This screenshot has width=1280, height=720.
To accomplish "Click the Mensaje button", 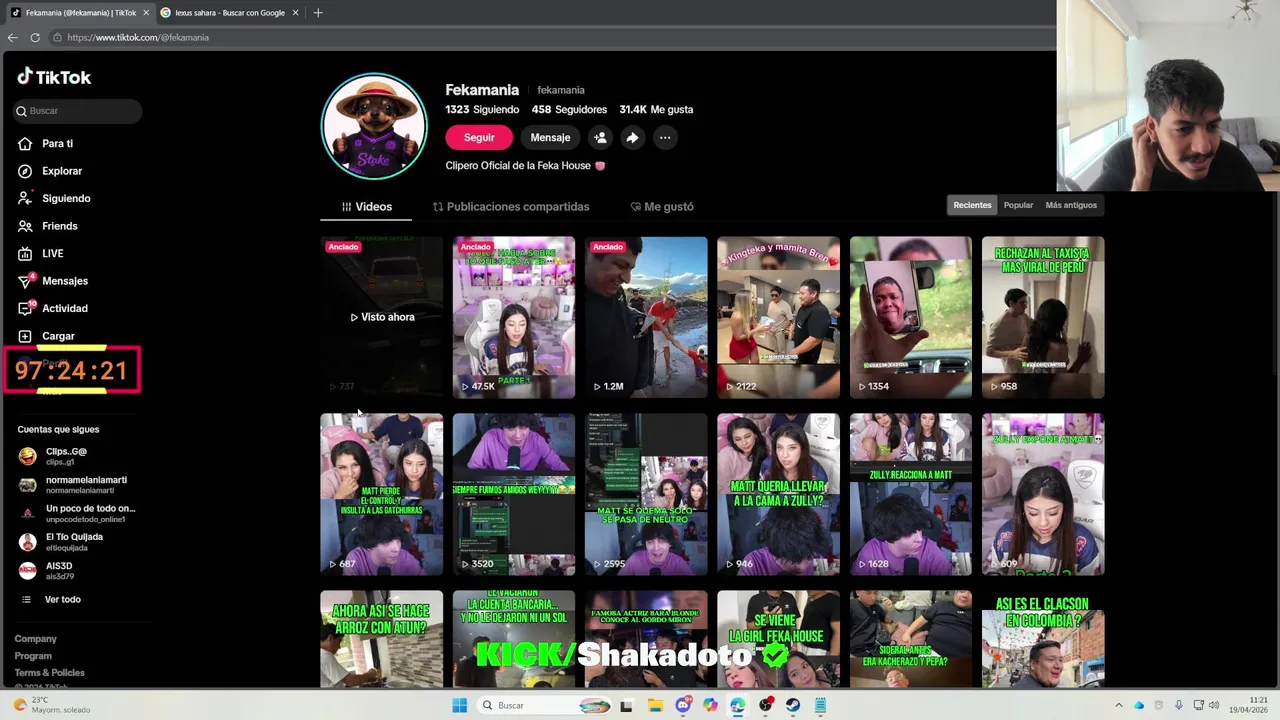I will pos(550,138).
